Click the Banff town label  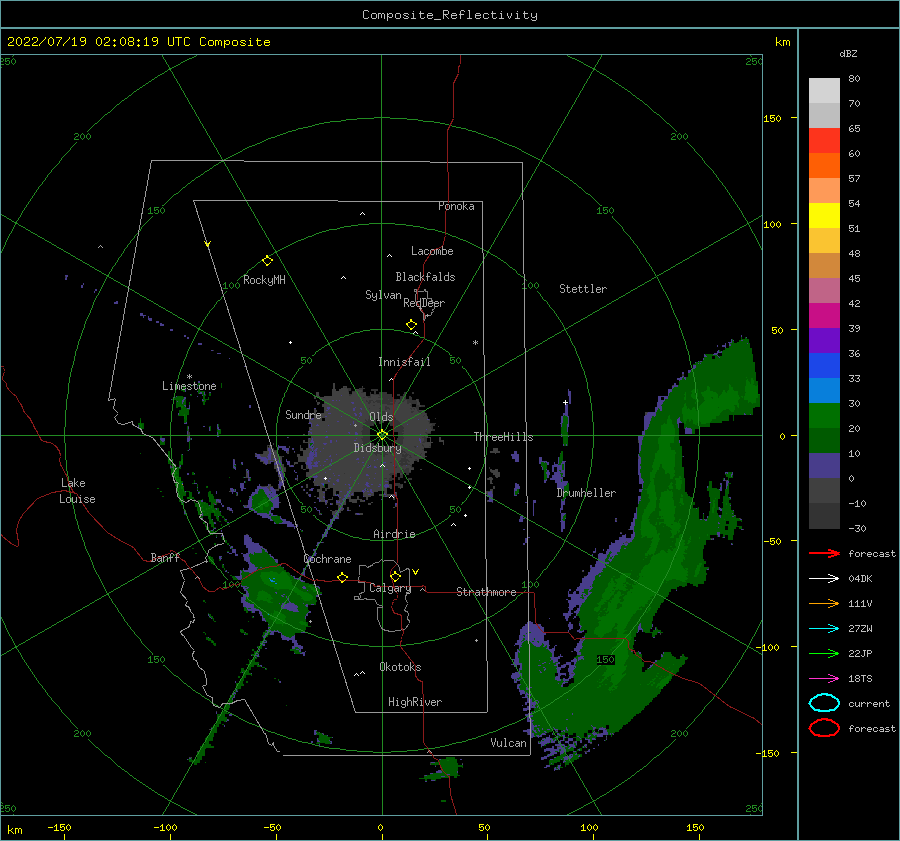coord(165,558)
